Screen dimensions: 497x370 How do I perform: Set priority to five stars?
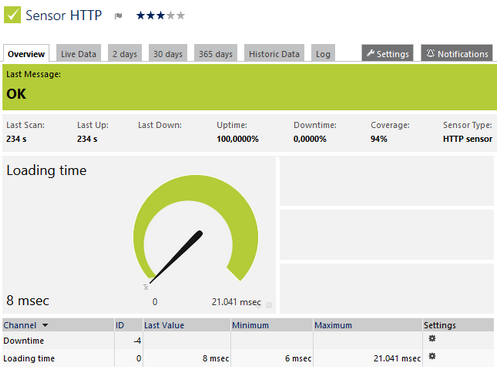[x=180, y=15]
